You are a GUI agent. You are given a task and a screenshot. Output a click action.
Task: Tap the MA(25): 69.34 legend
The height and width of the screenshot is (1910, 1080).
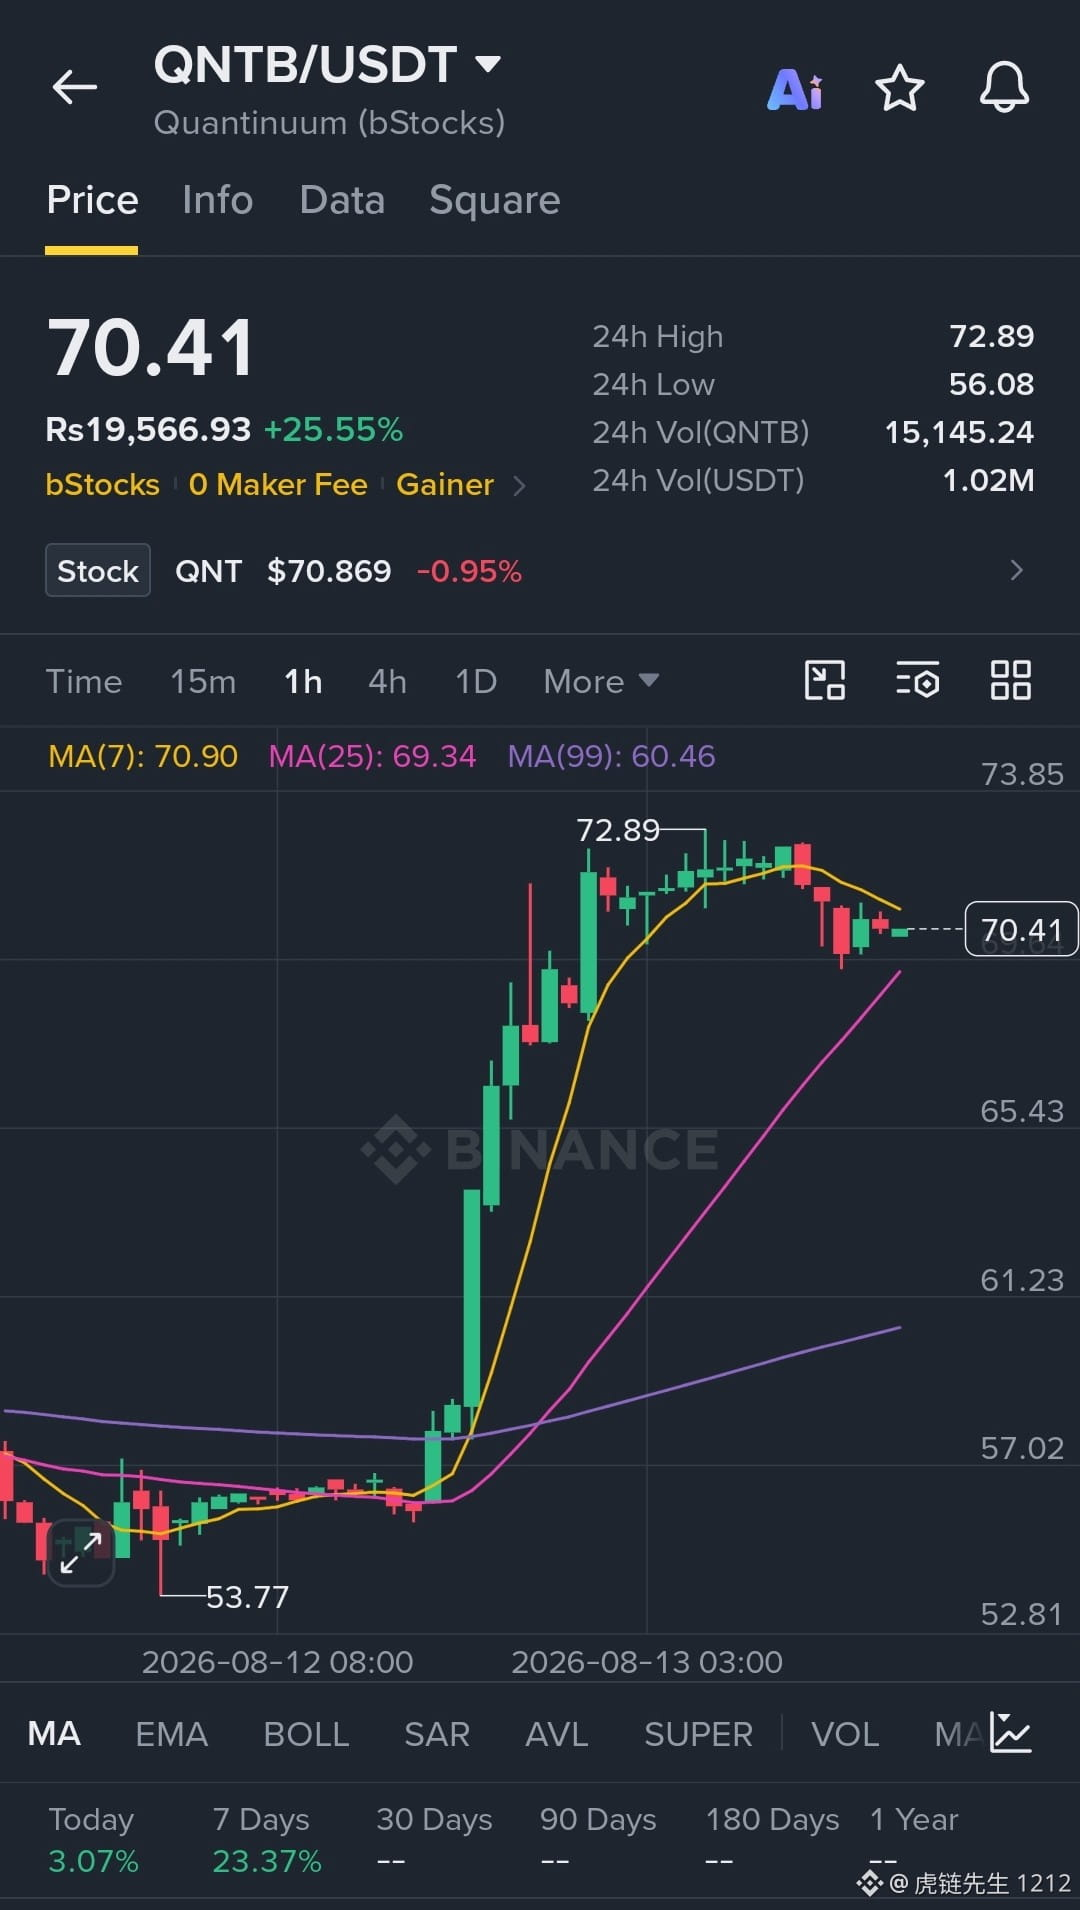(x=372, y=756)
